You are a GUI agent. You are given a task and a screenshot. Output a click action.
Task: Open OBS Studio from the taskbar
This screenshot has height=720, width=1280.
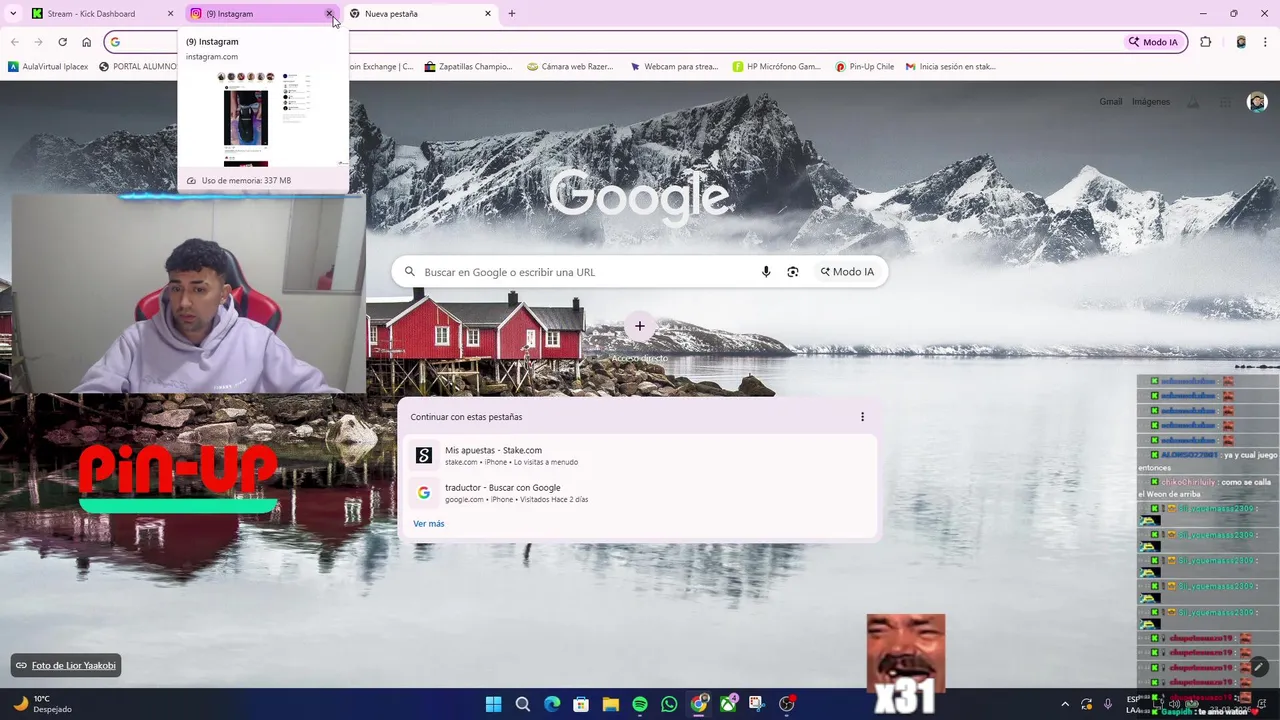tap(786, 704)
